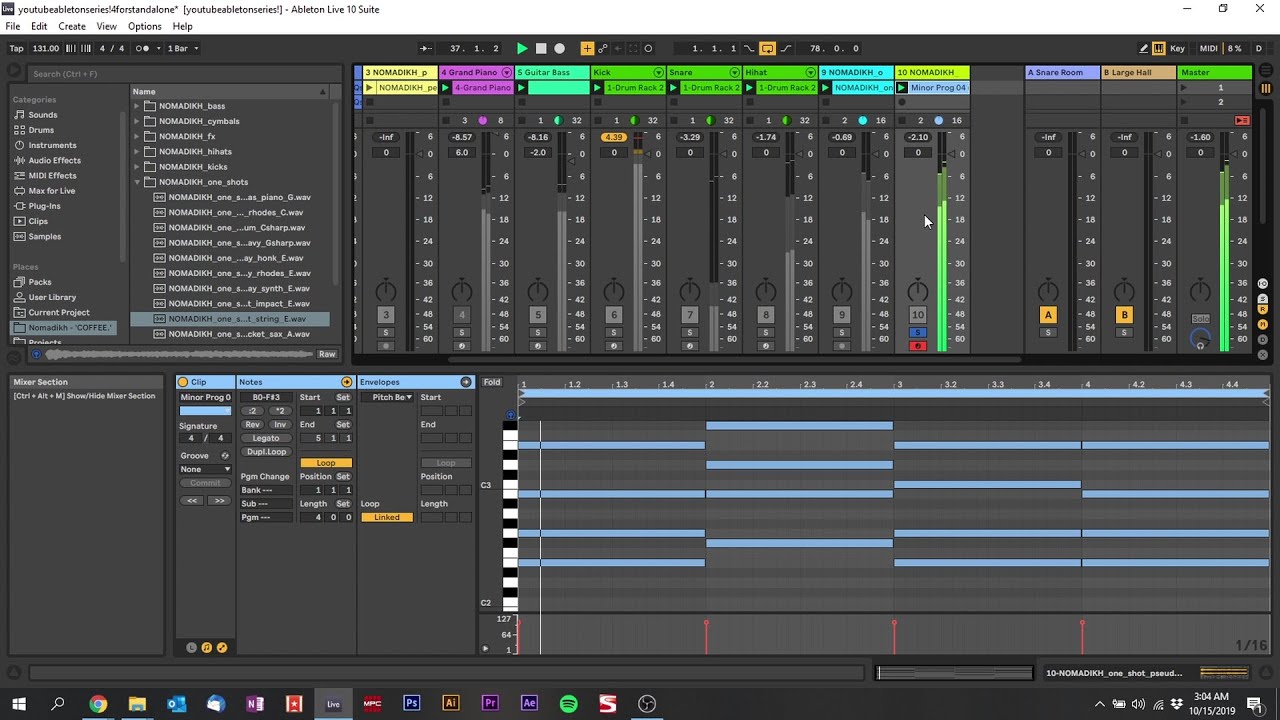Click the Stop transport button
The height and width of the screenshot is (720, 1280).
point(541,48)
